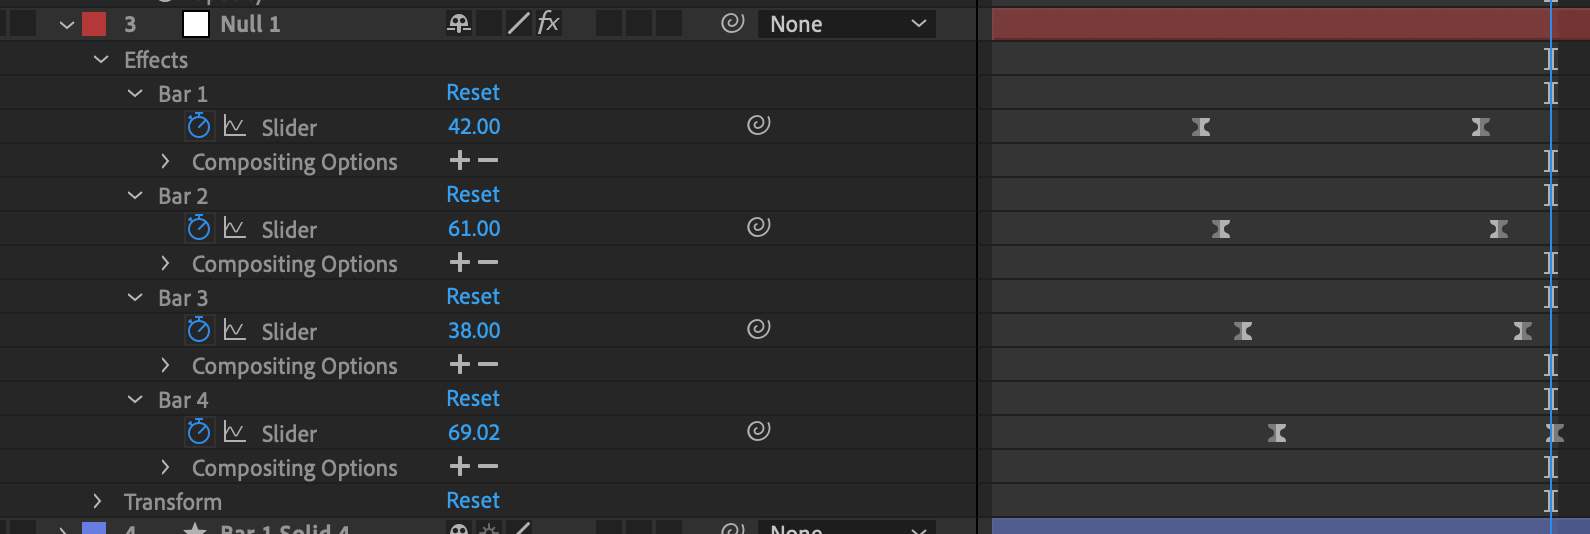Collapse the Effects group
The height and width of the screenshot is (534, 1590).
pos(101,60)
